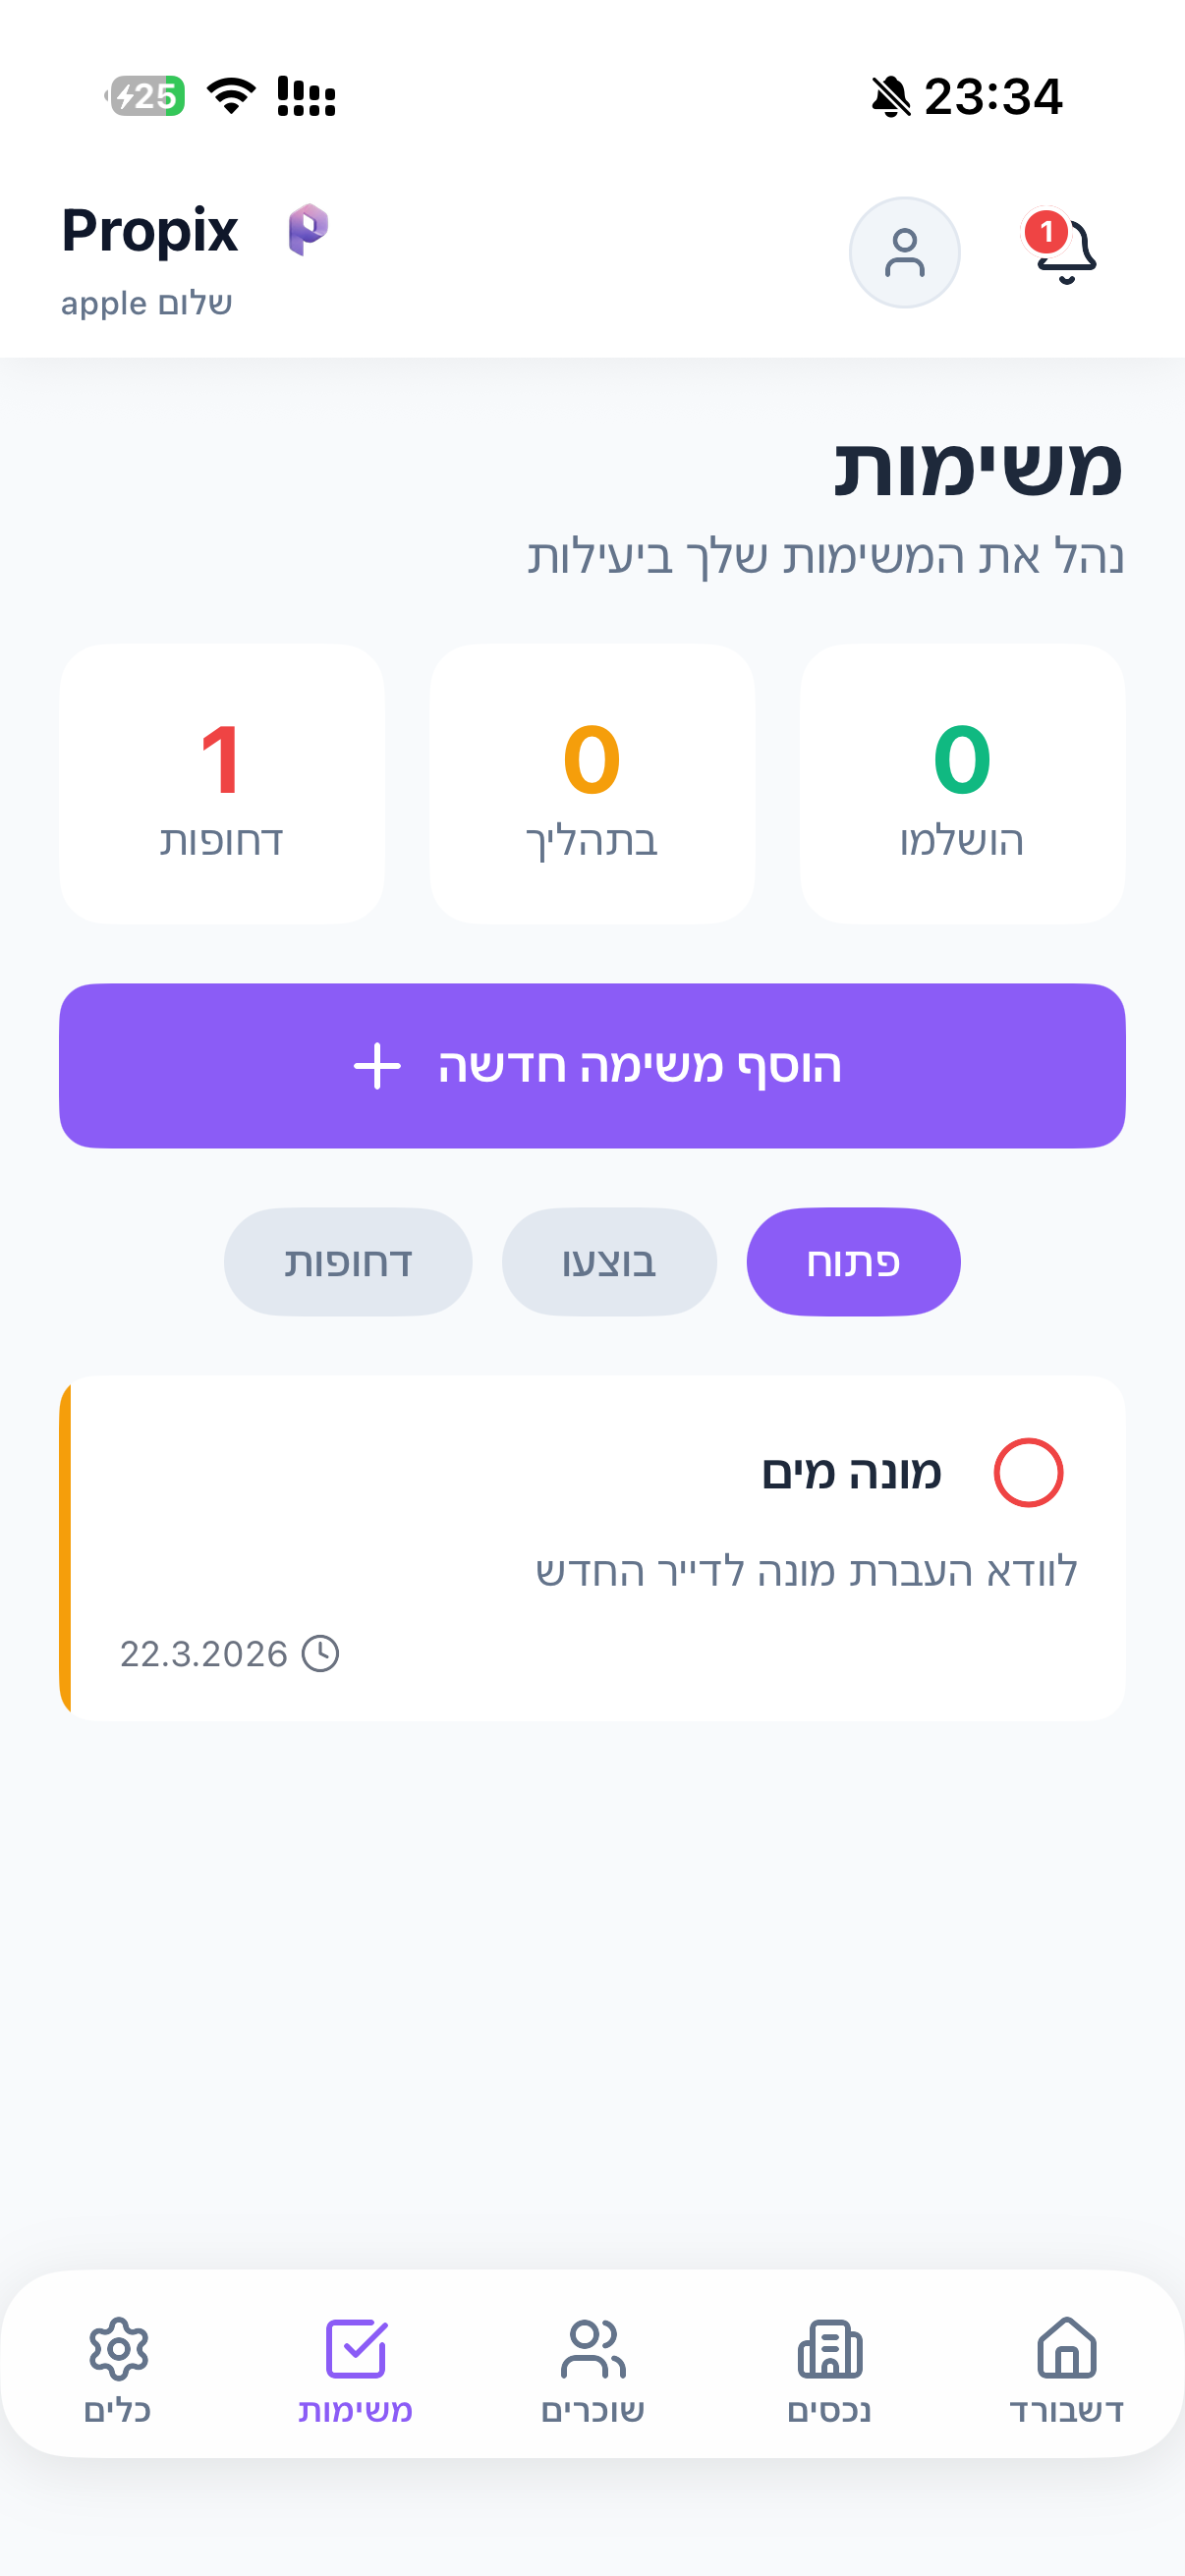This screenshot has height=2576, width=1185.
Task: Tap the Propix purple logo icon
Action: pyautogui.click(x=308, y=229)
